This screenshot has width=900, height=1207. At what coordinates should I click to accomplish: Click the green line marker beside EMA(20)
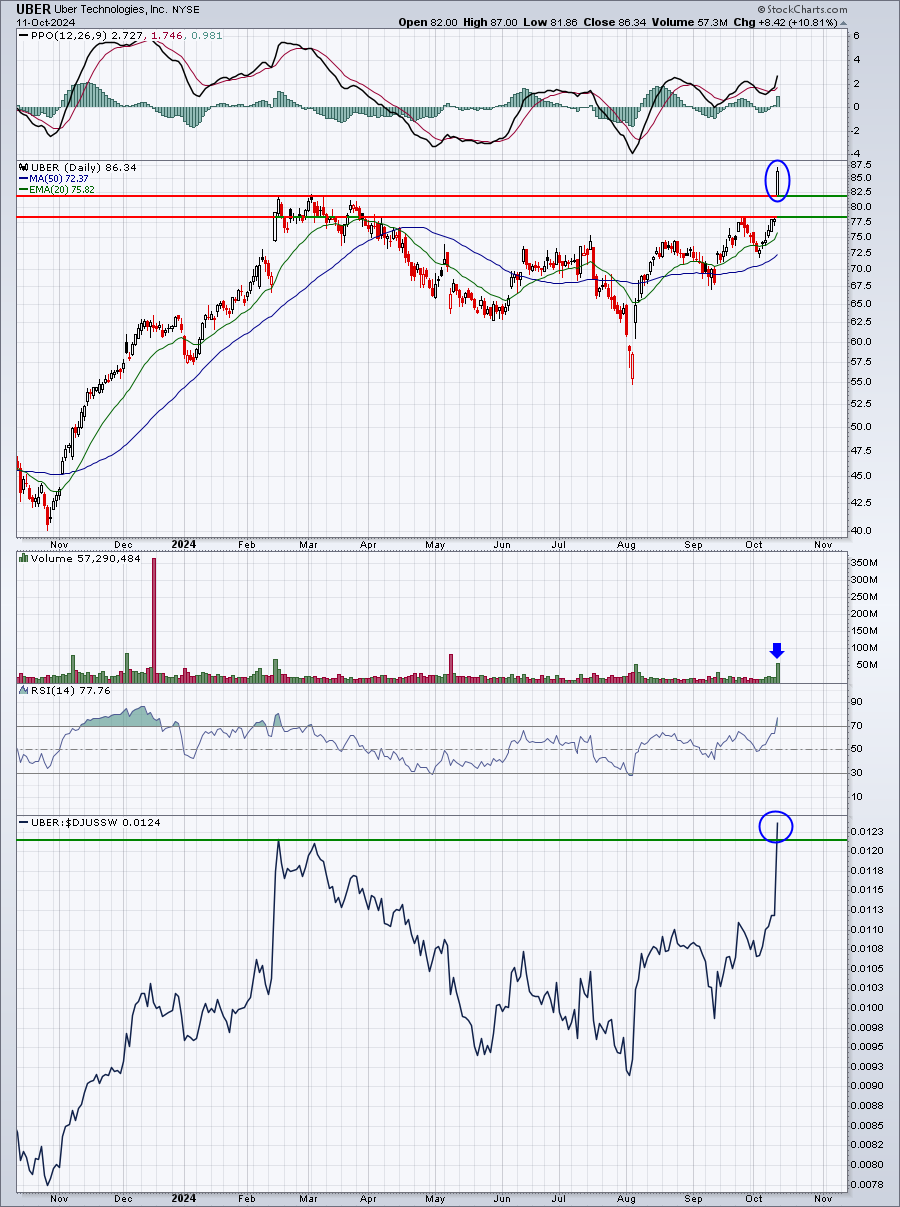22,188
